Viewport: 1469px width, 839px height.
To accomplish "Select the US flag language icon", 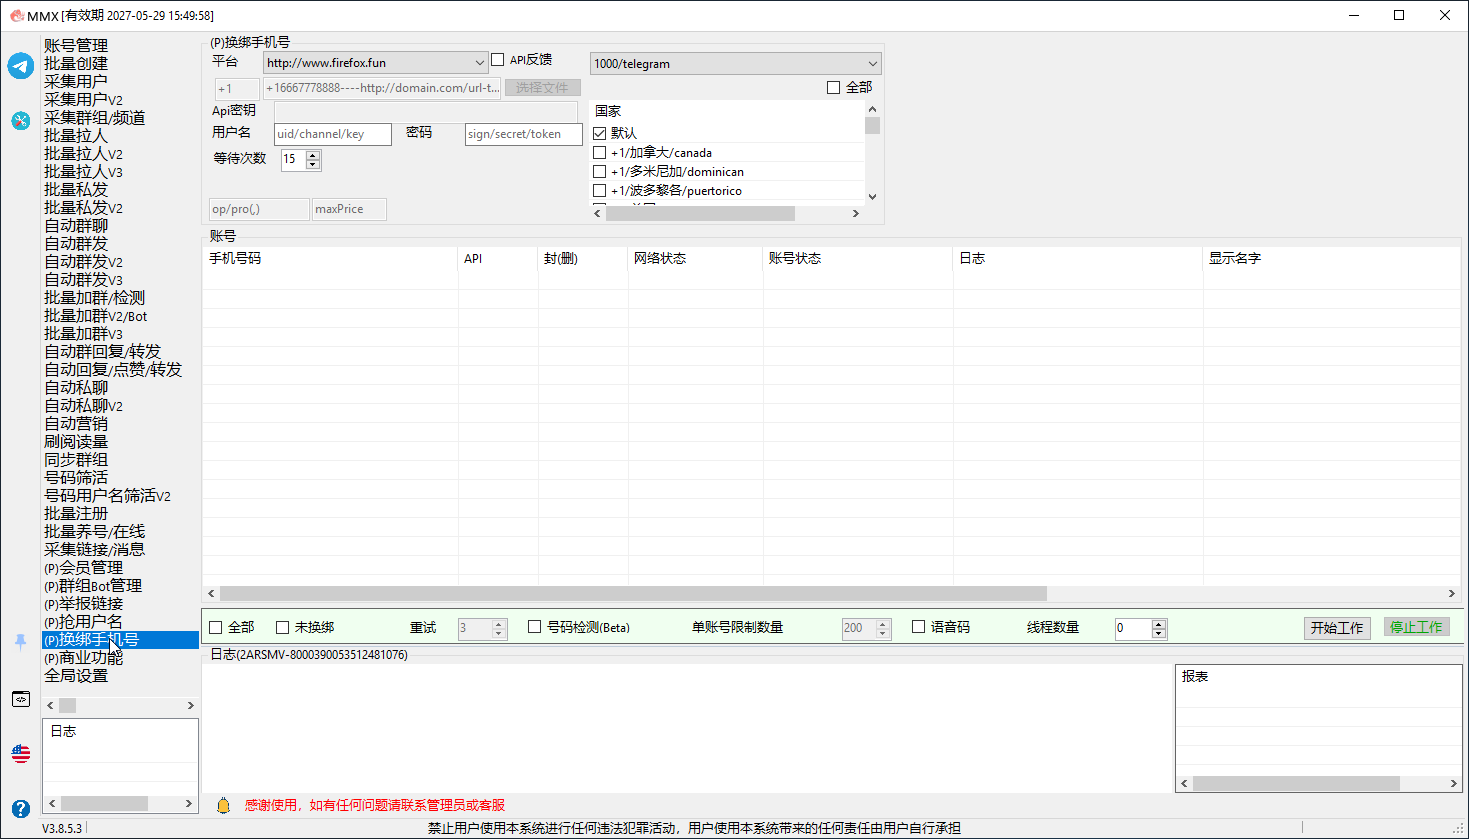I will click(x=21, y=754).
